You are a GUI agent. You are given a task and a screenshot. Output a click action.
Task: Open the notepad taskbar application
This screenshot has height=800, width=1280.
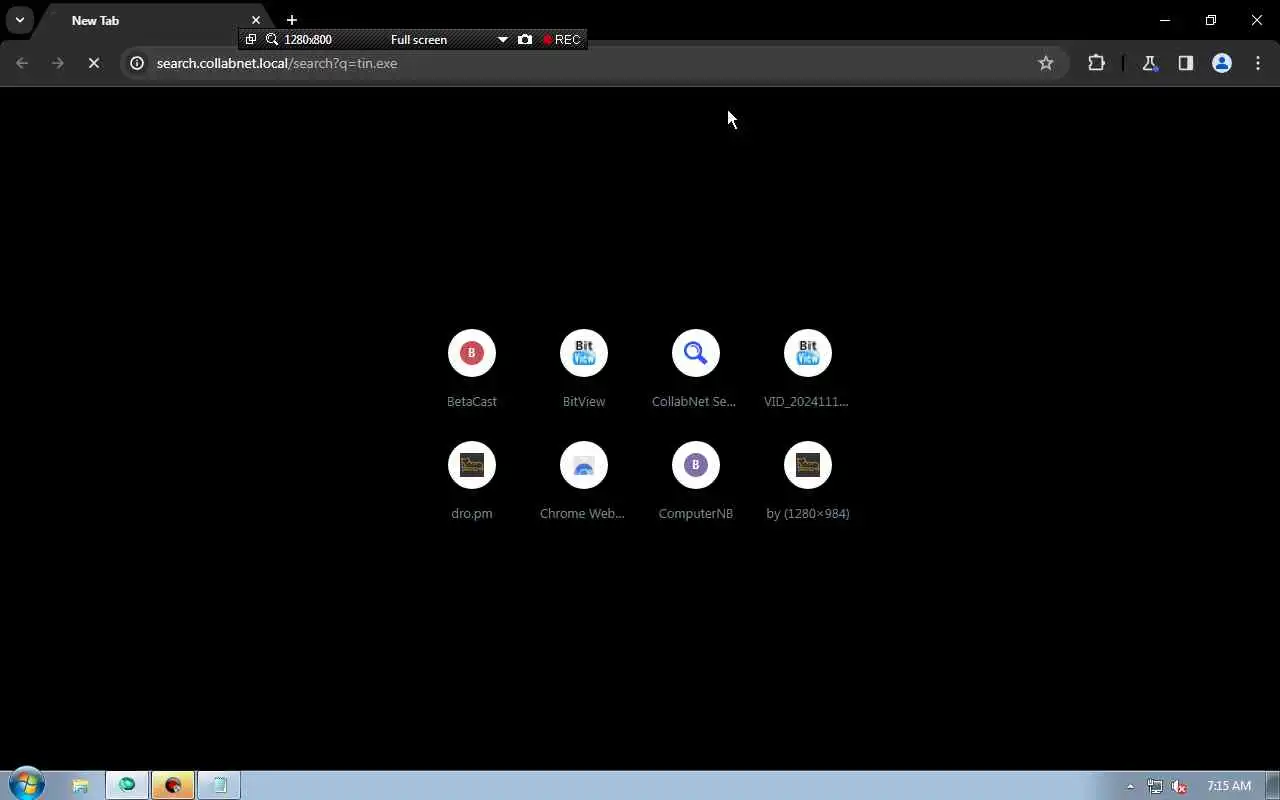[x=219, y=785]
